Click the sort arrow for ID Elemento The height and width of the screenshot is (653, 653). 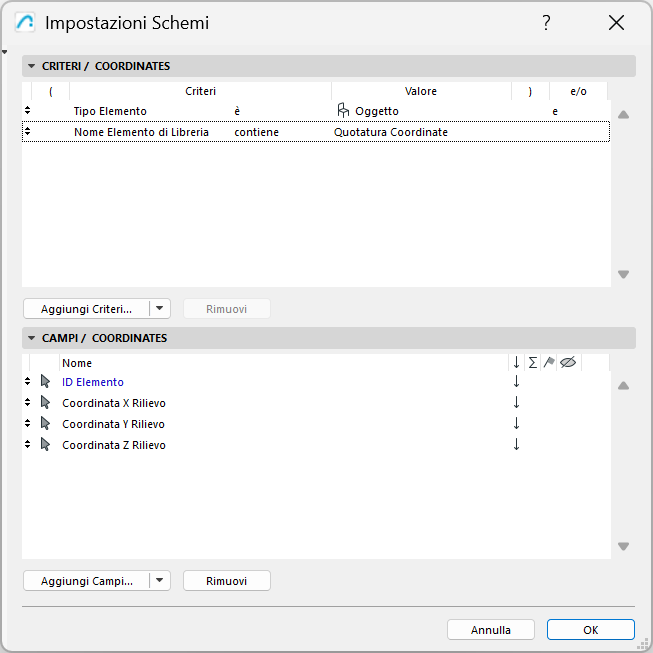(x=517, y=382)
